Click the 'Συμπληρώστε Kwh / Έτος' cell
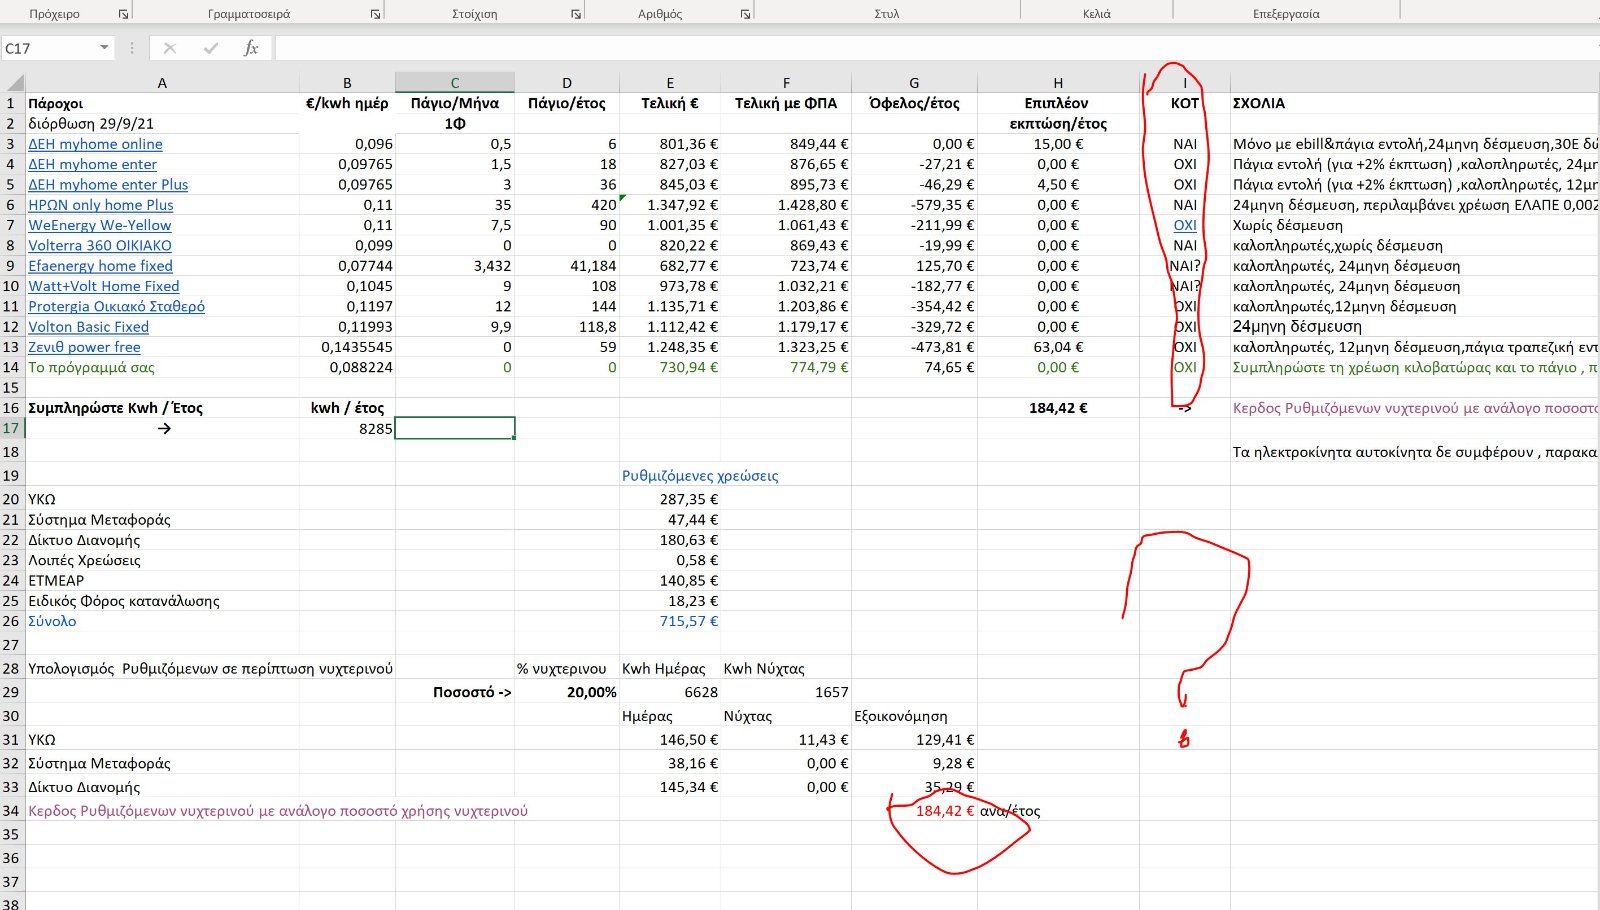 pos(162,408)
